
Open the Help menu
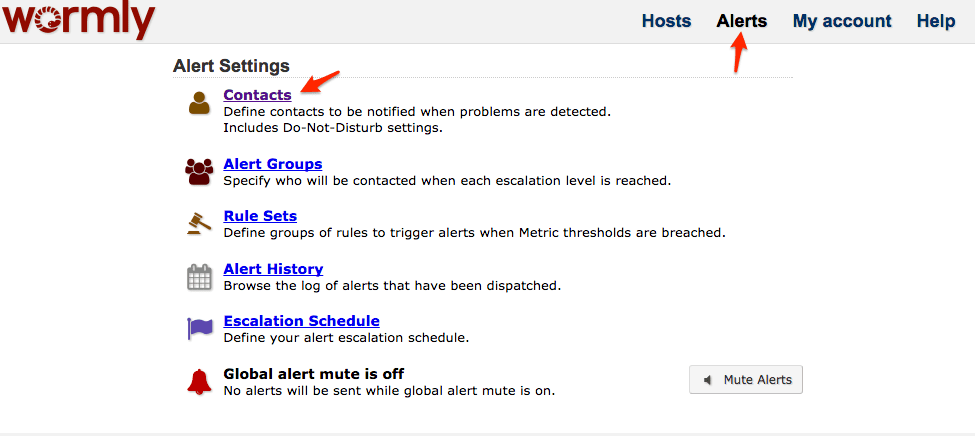pos(936,21)
